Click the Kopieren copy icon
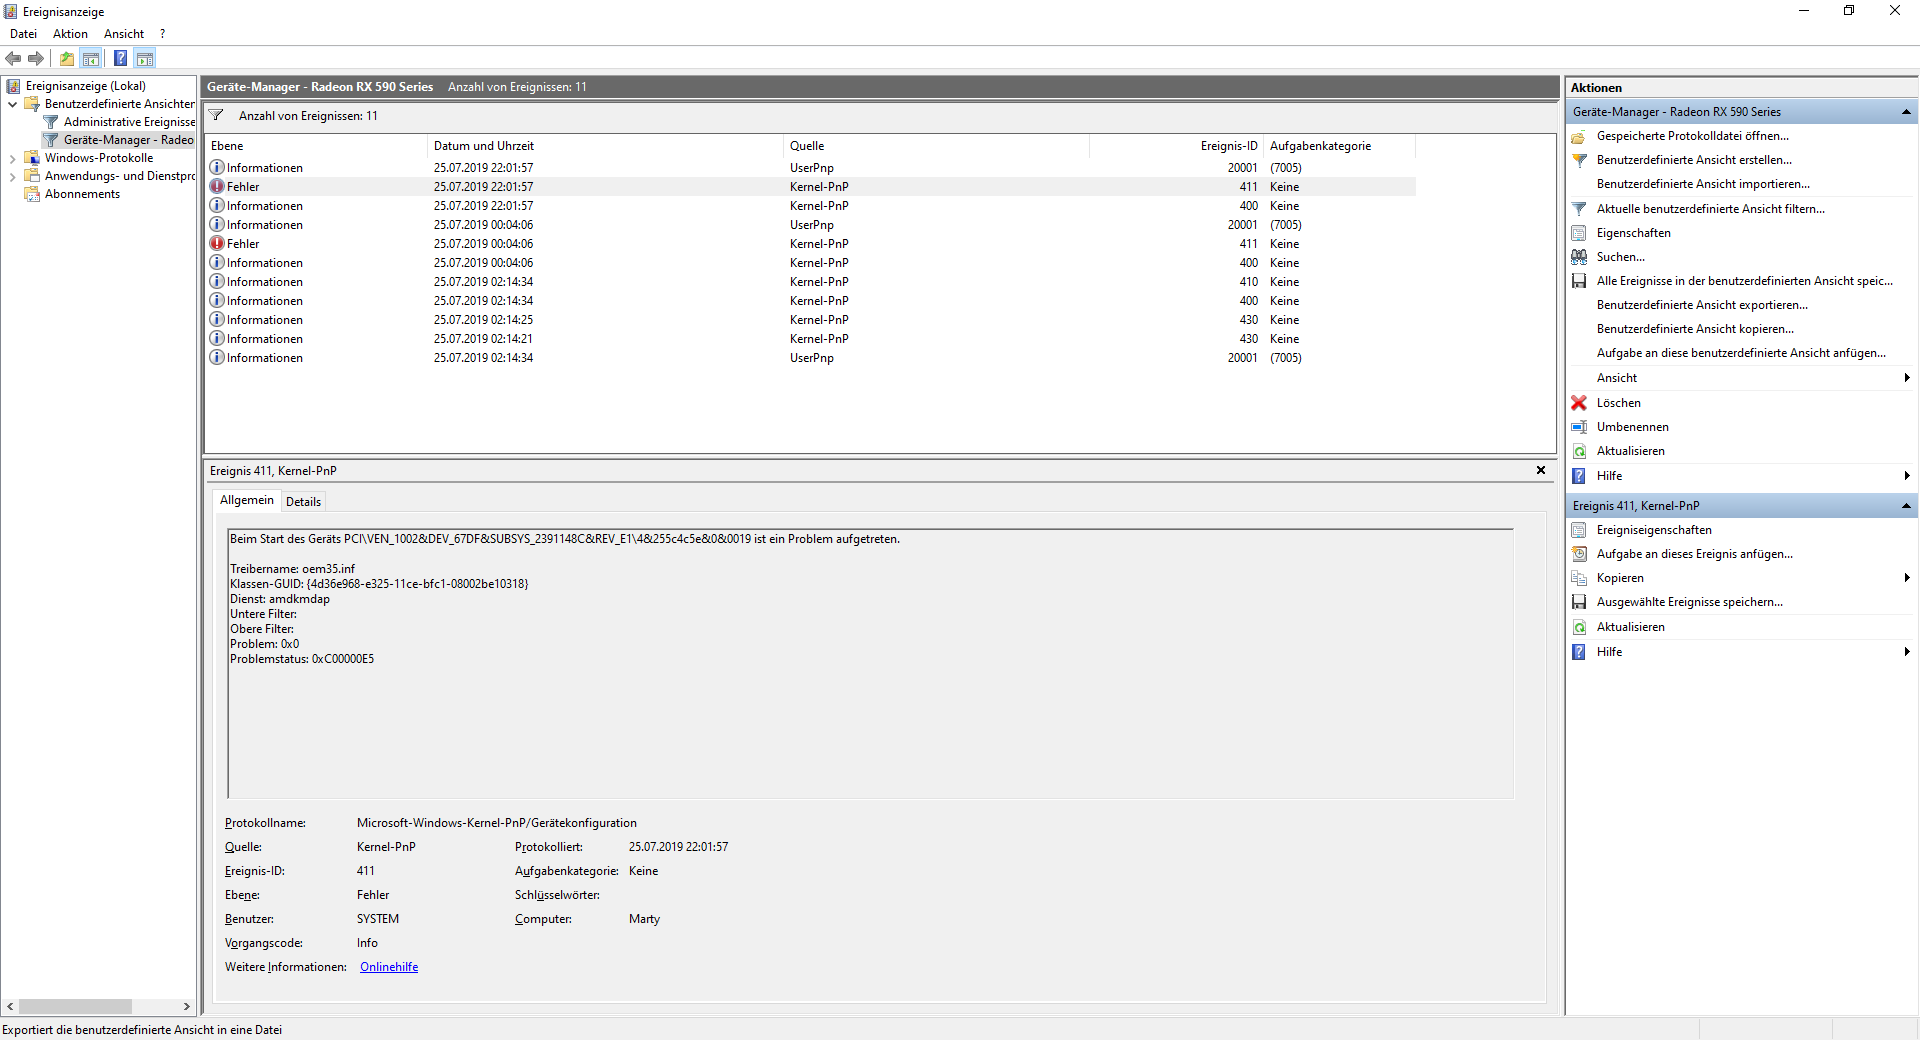Viewport: 1920px width, 1040px height. [x=1579, y=578]
